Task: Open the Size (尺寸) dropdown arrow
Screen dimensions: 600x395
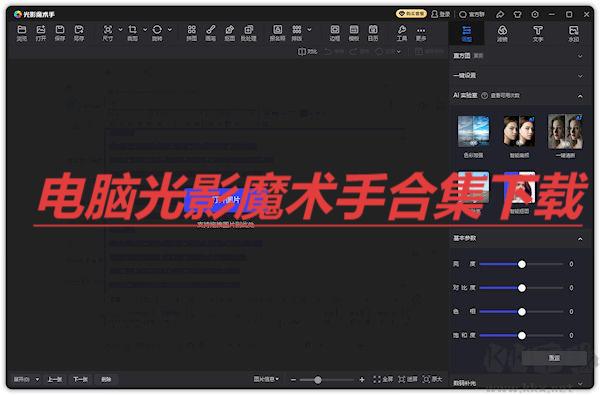Action: point(120,29)
